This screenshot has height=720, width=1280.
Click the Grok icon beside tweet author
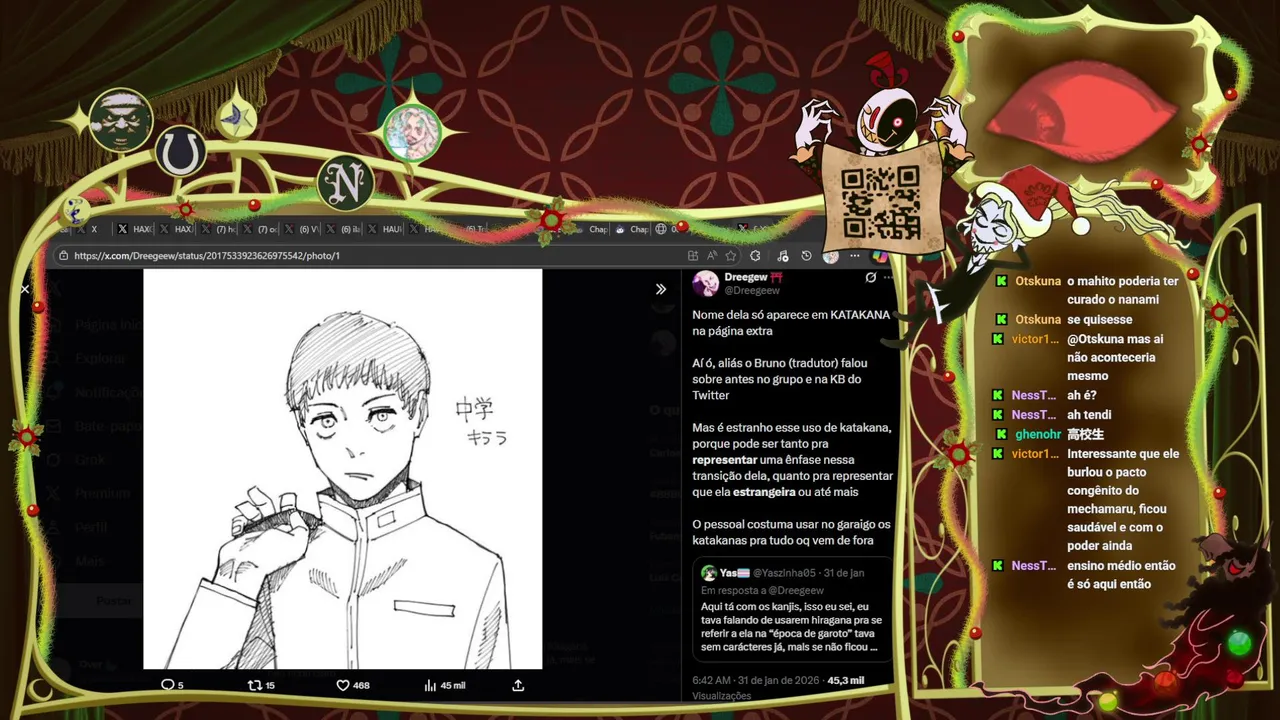tap(871, 277)
